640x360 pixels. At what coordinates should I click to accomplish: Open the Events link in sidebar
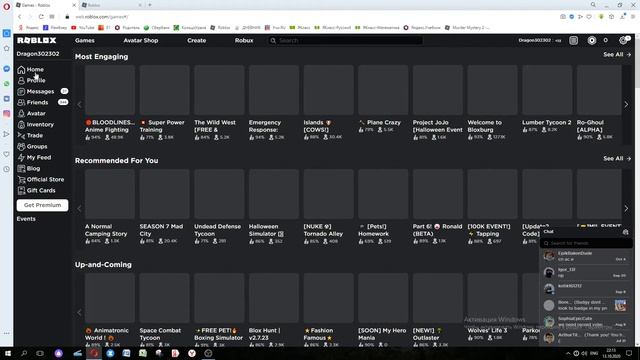click(x=26, y=219)
